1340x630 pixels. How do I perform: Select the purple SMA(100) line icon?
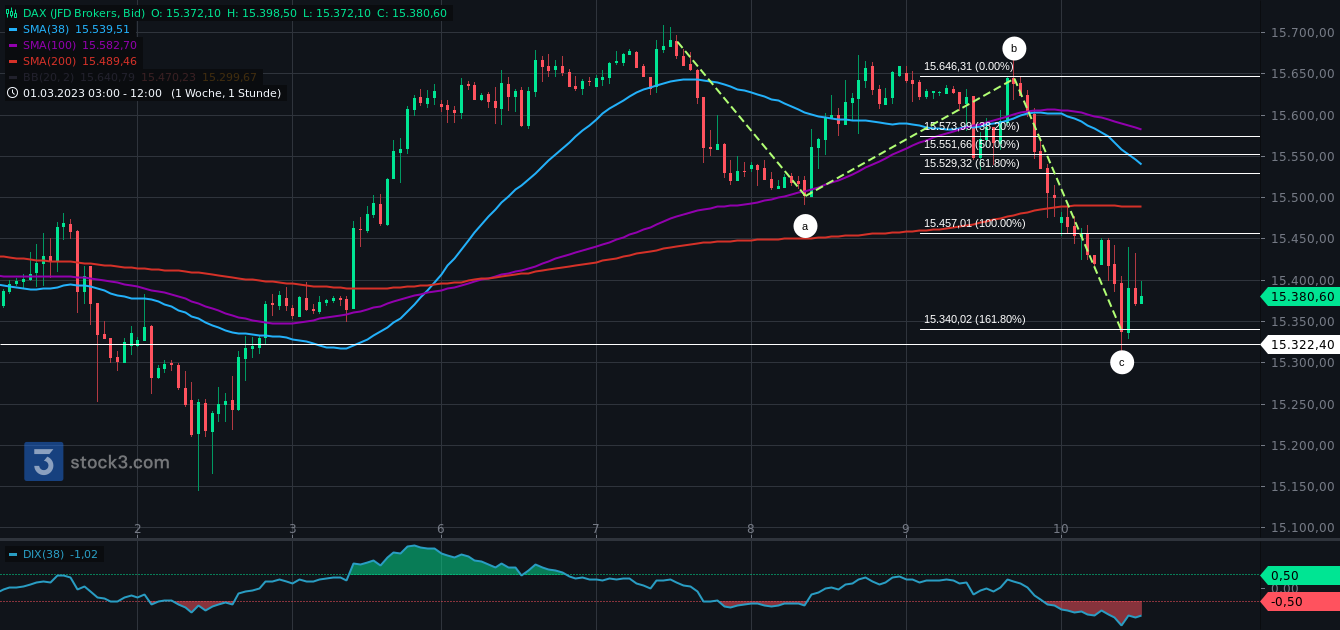(12, 46)
